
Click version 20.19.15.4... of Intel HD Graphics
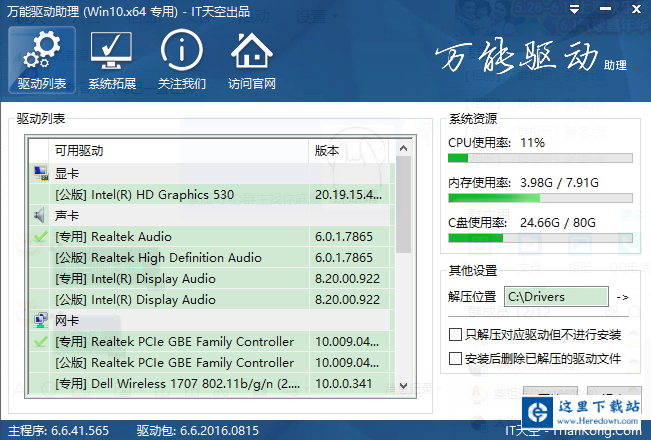pyautogui.click(x=348, y=194)
